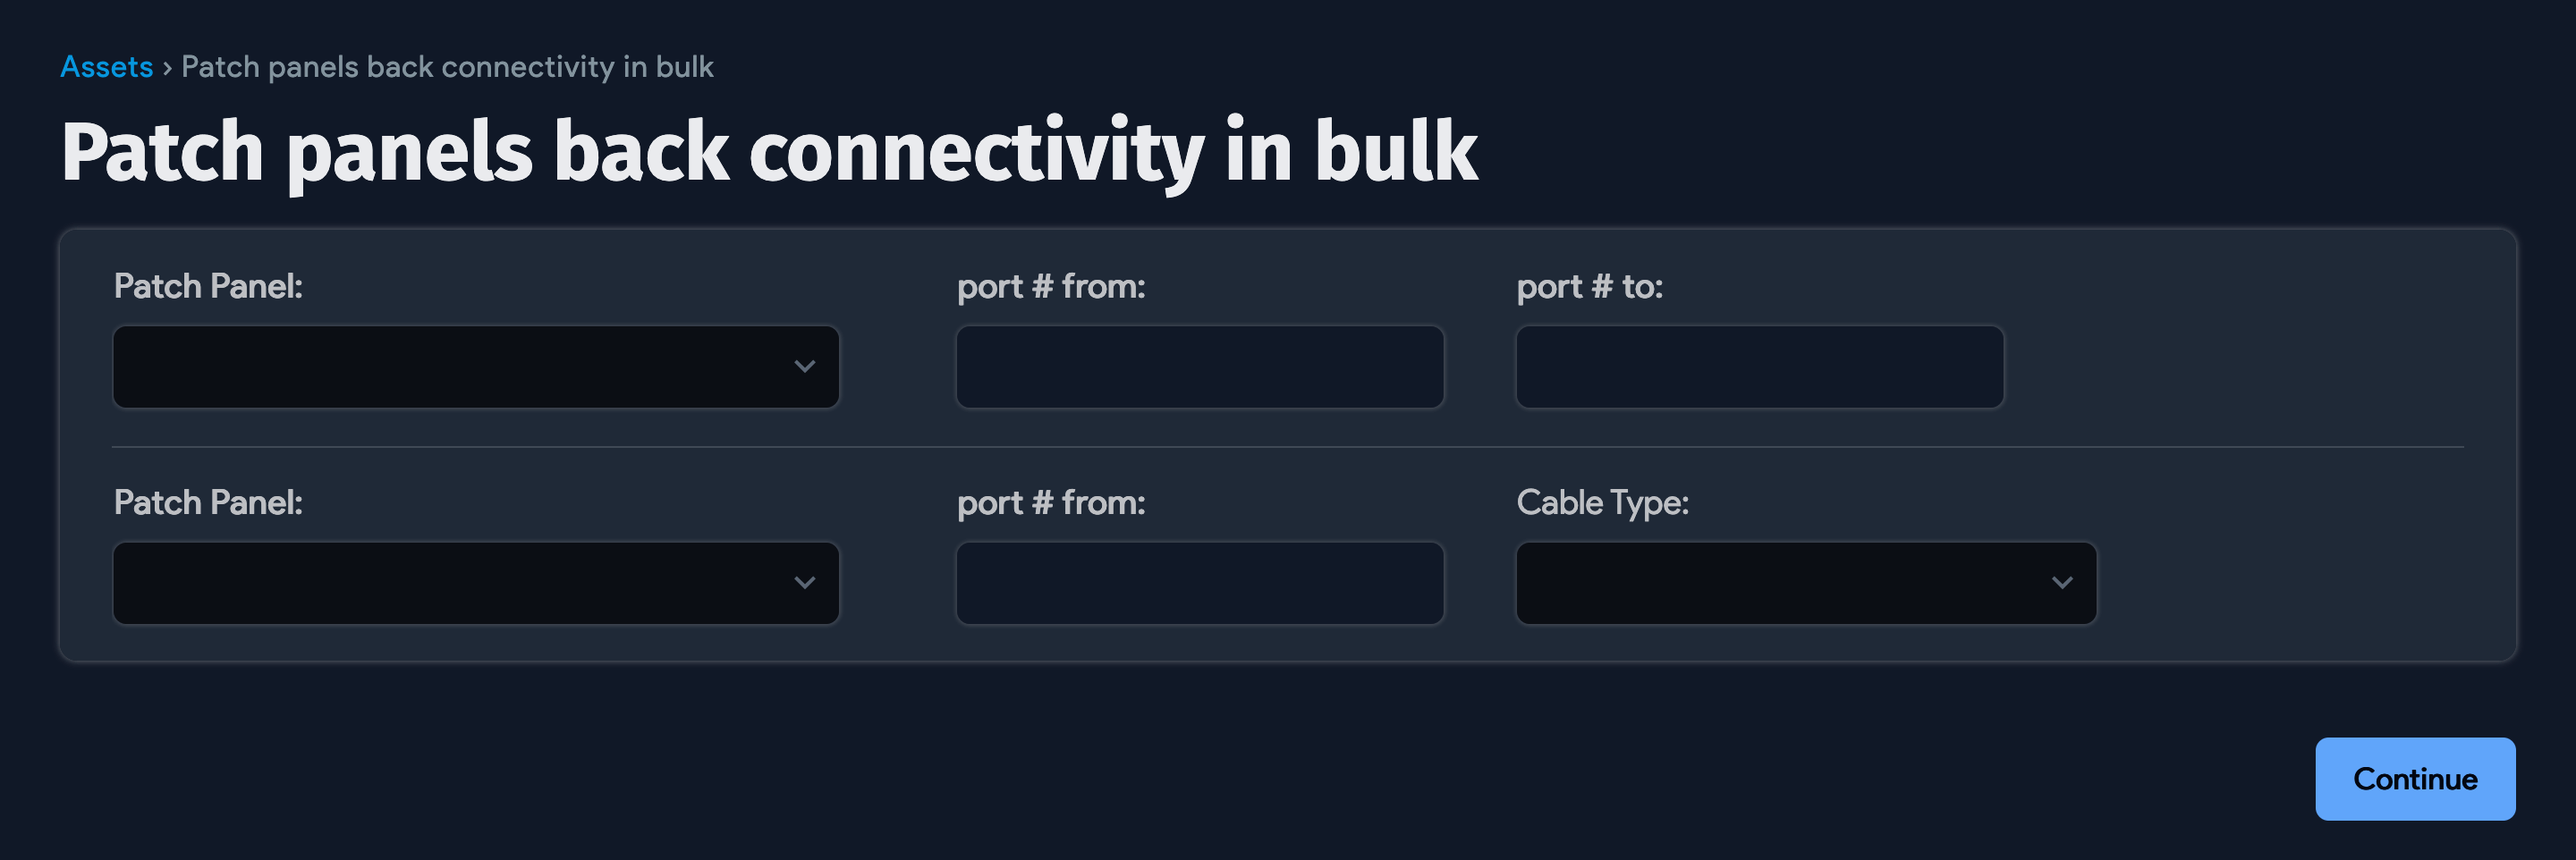Expand the second Patch Panel selector
Image resolution: width=2576 pixels, height=860 pixels.
coord(477,583)
